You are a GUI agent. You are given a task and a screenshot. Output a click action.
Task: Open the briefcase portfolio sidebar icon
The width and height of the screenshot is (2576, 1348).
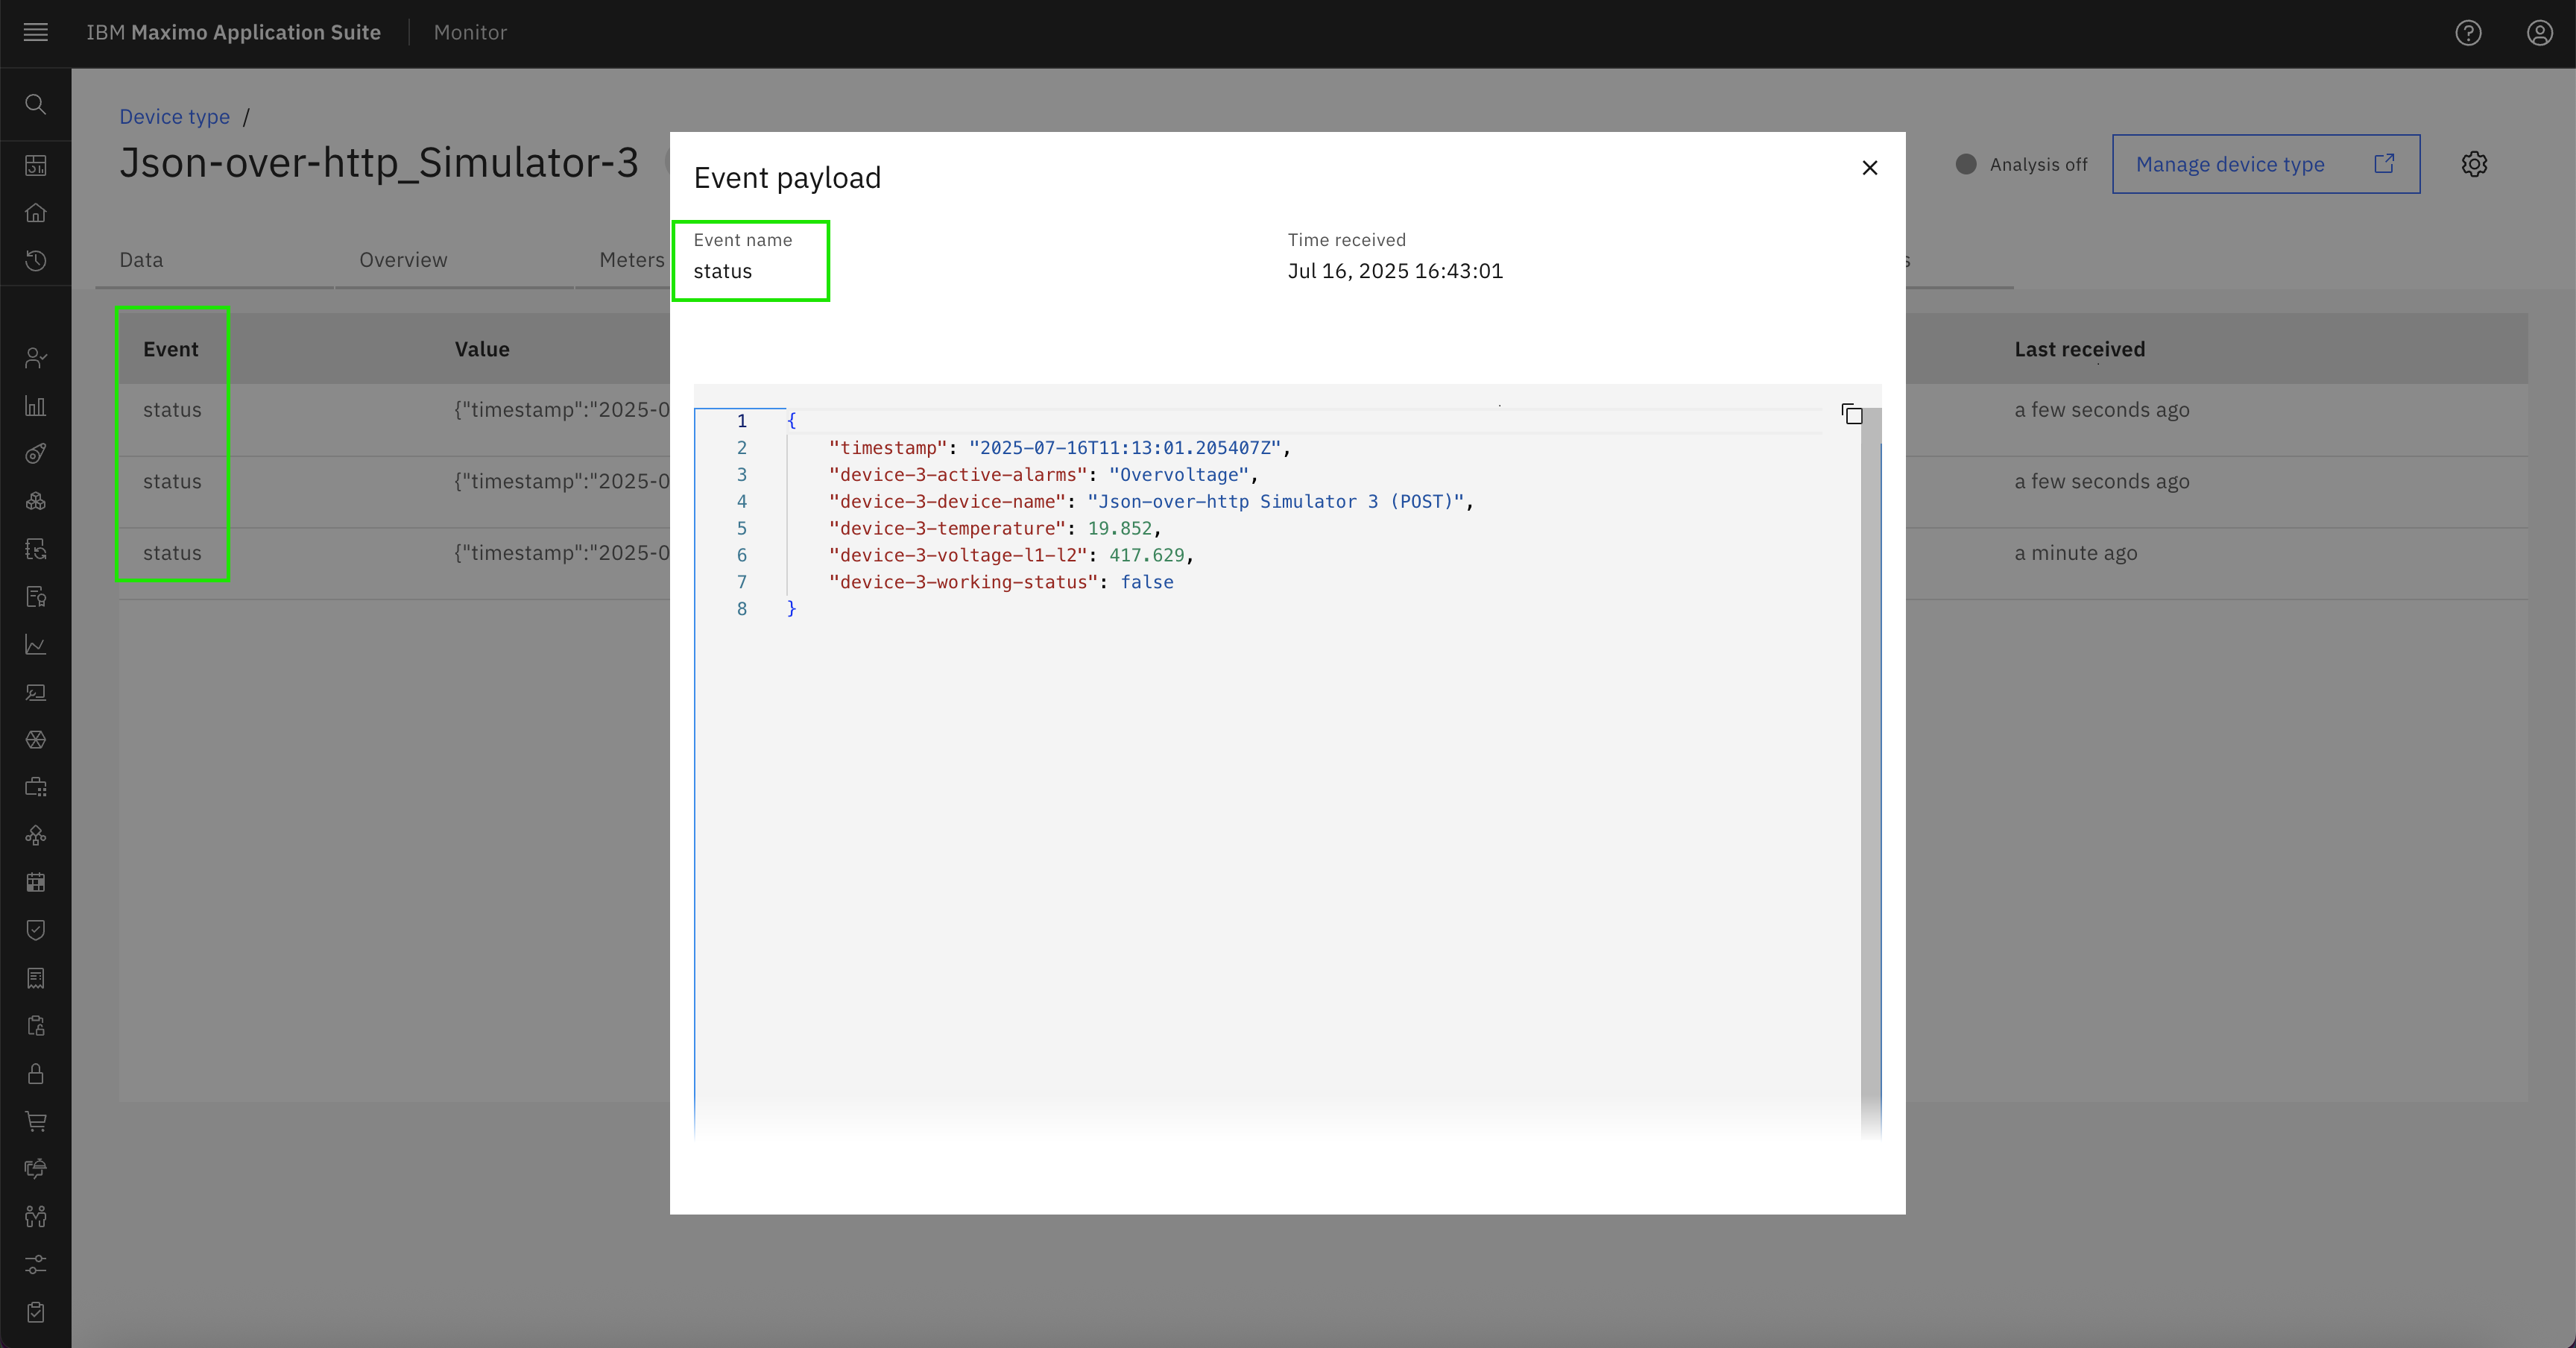[x=36, y=787]
